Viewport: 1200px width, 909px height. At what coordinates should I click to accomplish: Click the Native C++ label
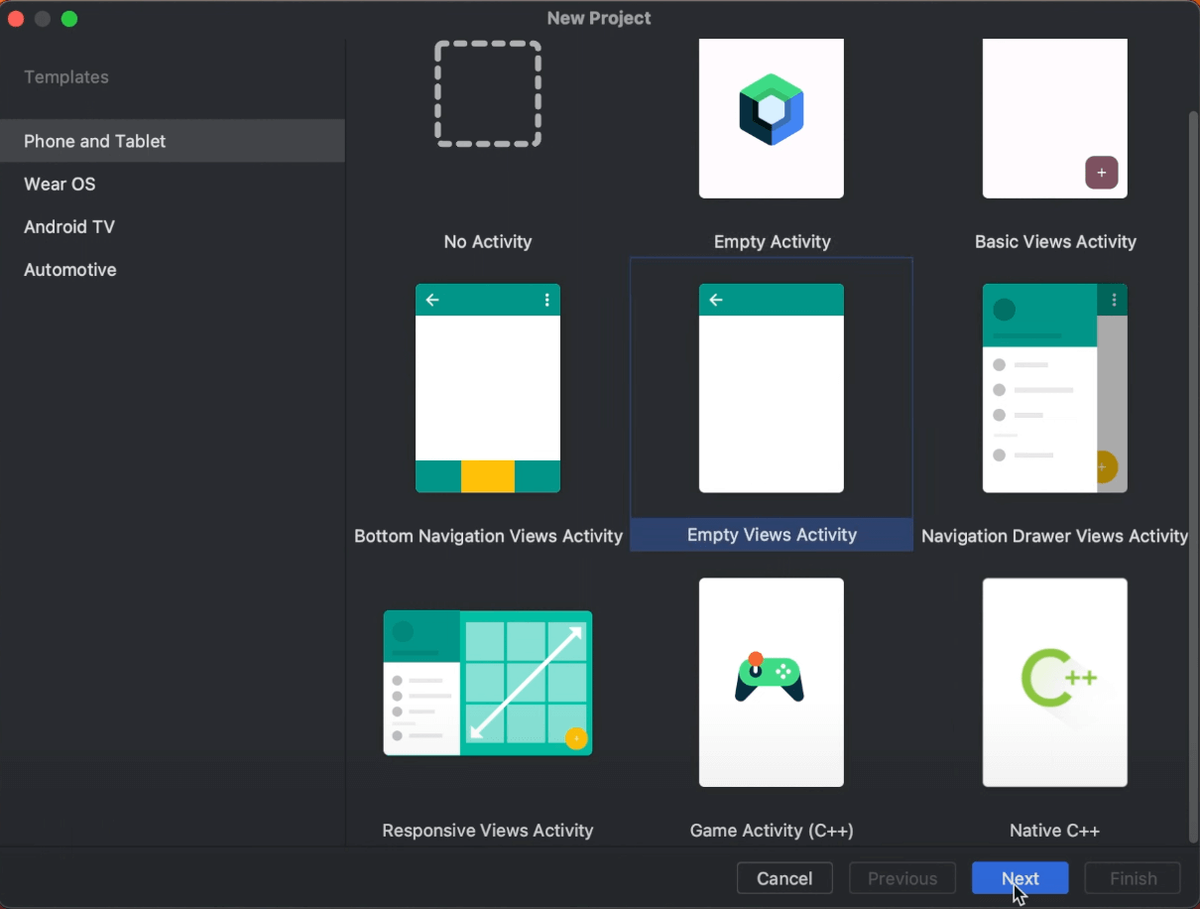[1055, 831]
